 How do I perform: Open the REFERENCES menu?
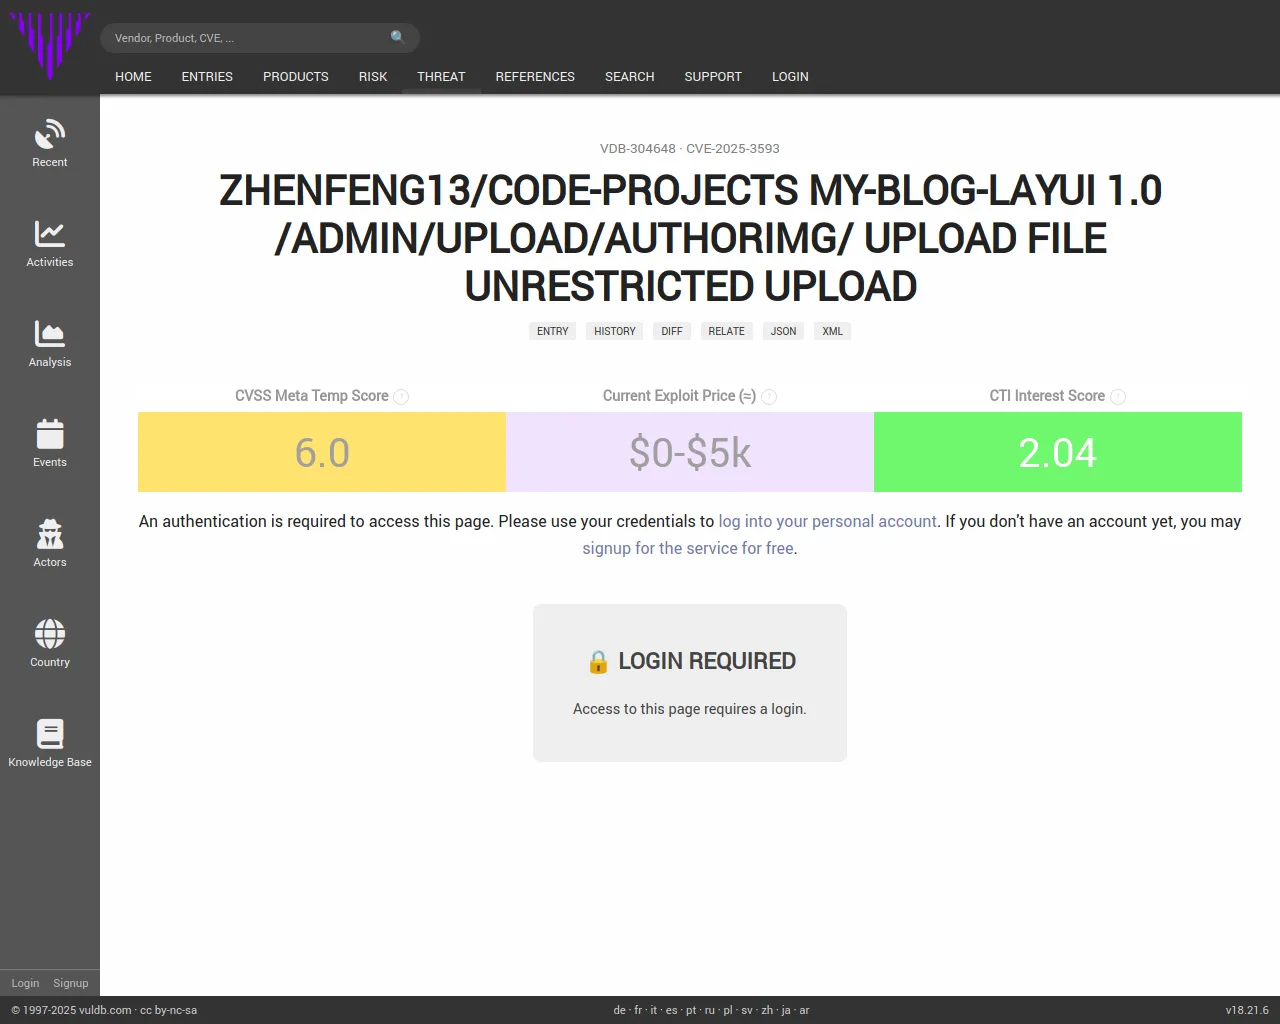tap(535, 76)
